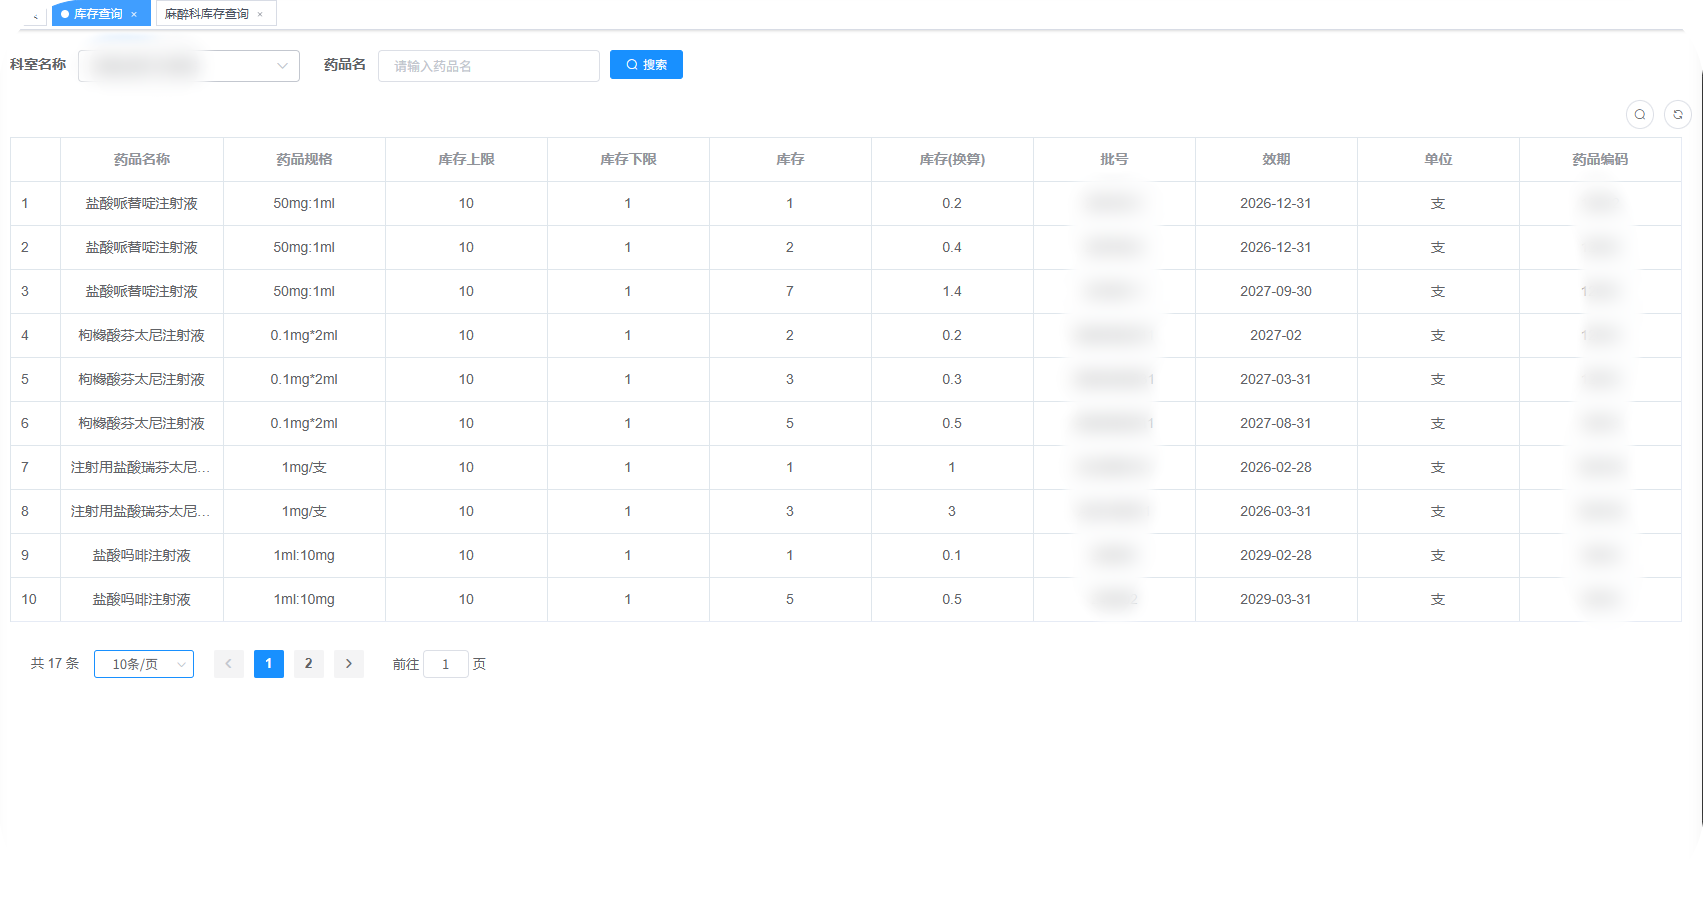Go to next page arrow
The width and height of the screenshot is (1703, 897).
click(349, 664)
